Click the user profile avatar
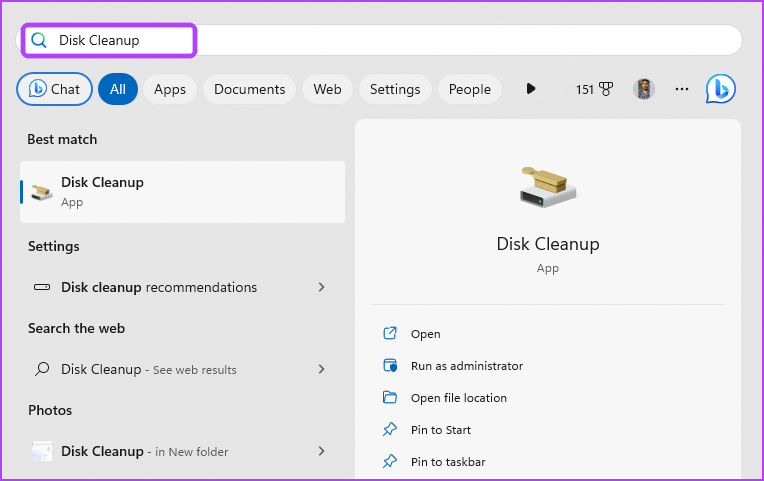 [644, 89]
